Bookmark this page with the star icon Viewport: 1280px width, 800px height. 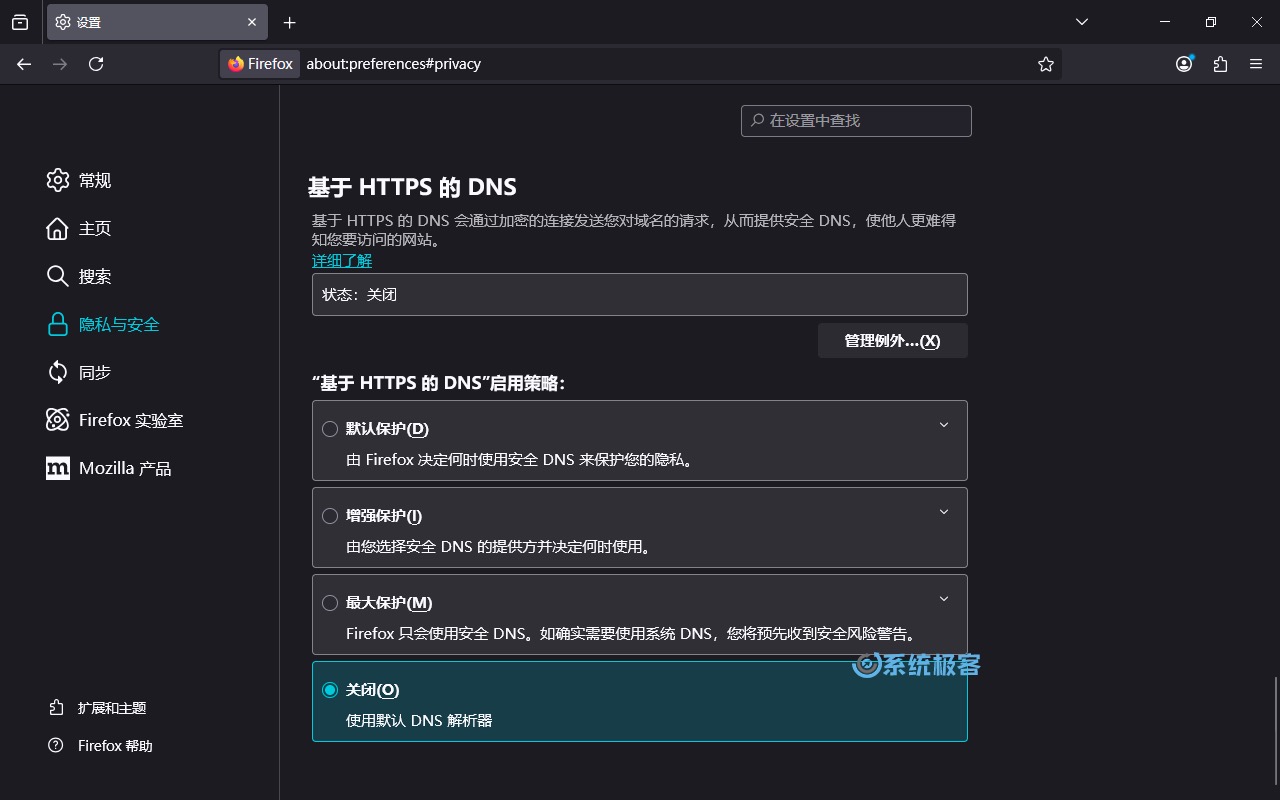[1046, 64]
